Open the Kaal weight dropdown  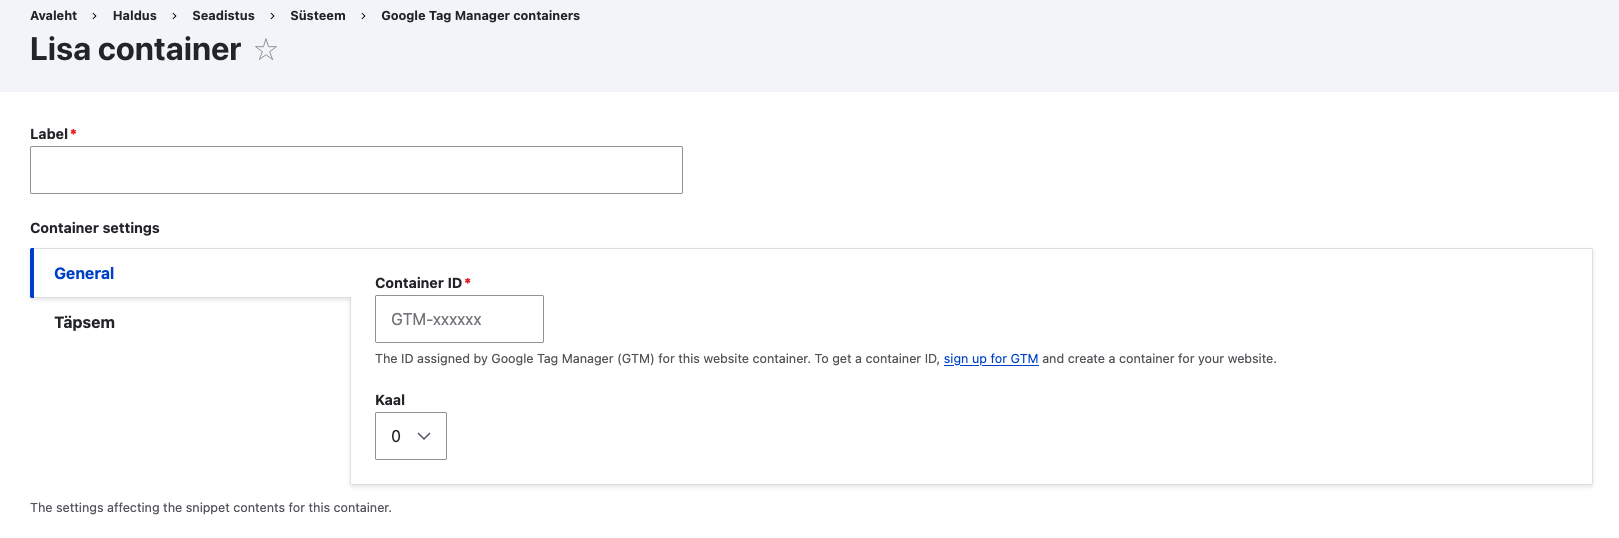(410, 436)
